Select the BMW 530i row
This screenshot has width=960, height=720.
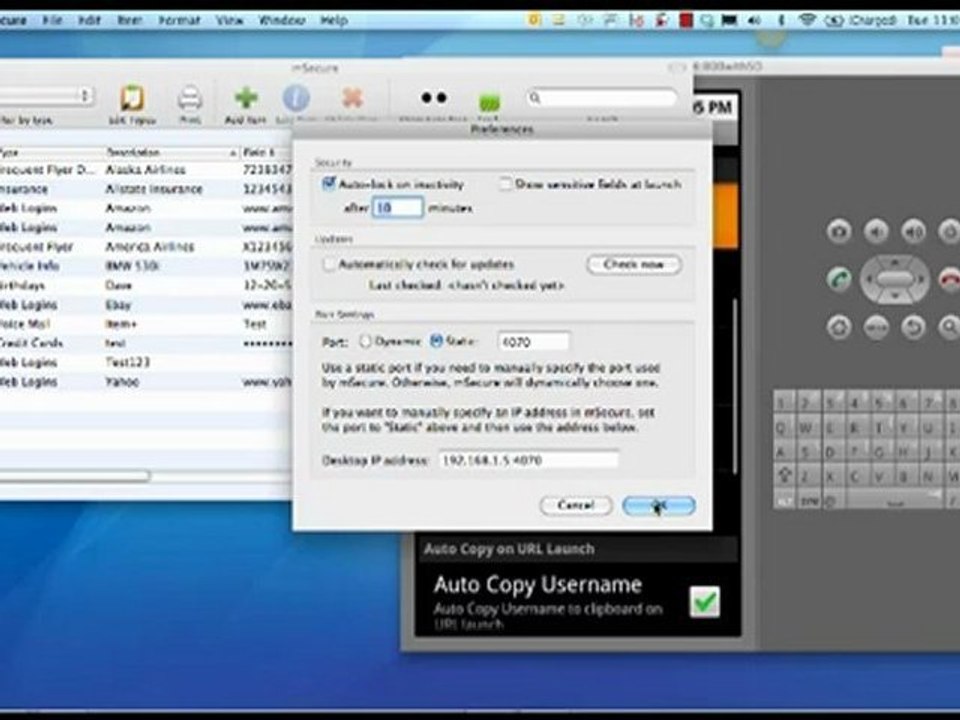point(146,266)
